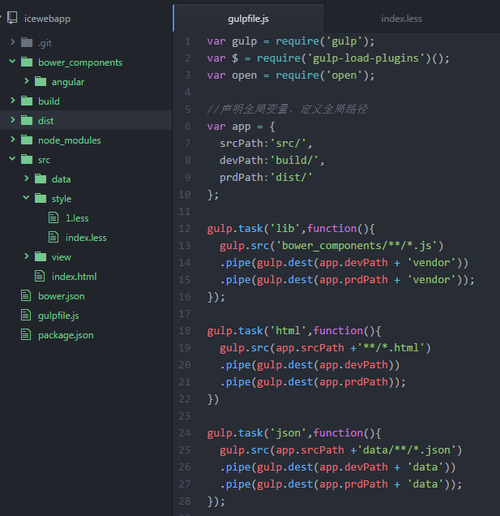Open gulpfile.js from the file tree
The height and width of the screenshot is (516, 500).
58,316
